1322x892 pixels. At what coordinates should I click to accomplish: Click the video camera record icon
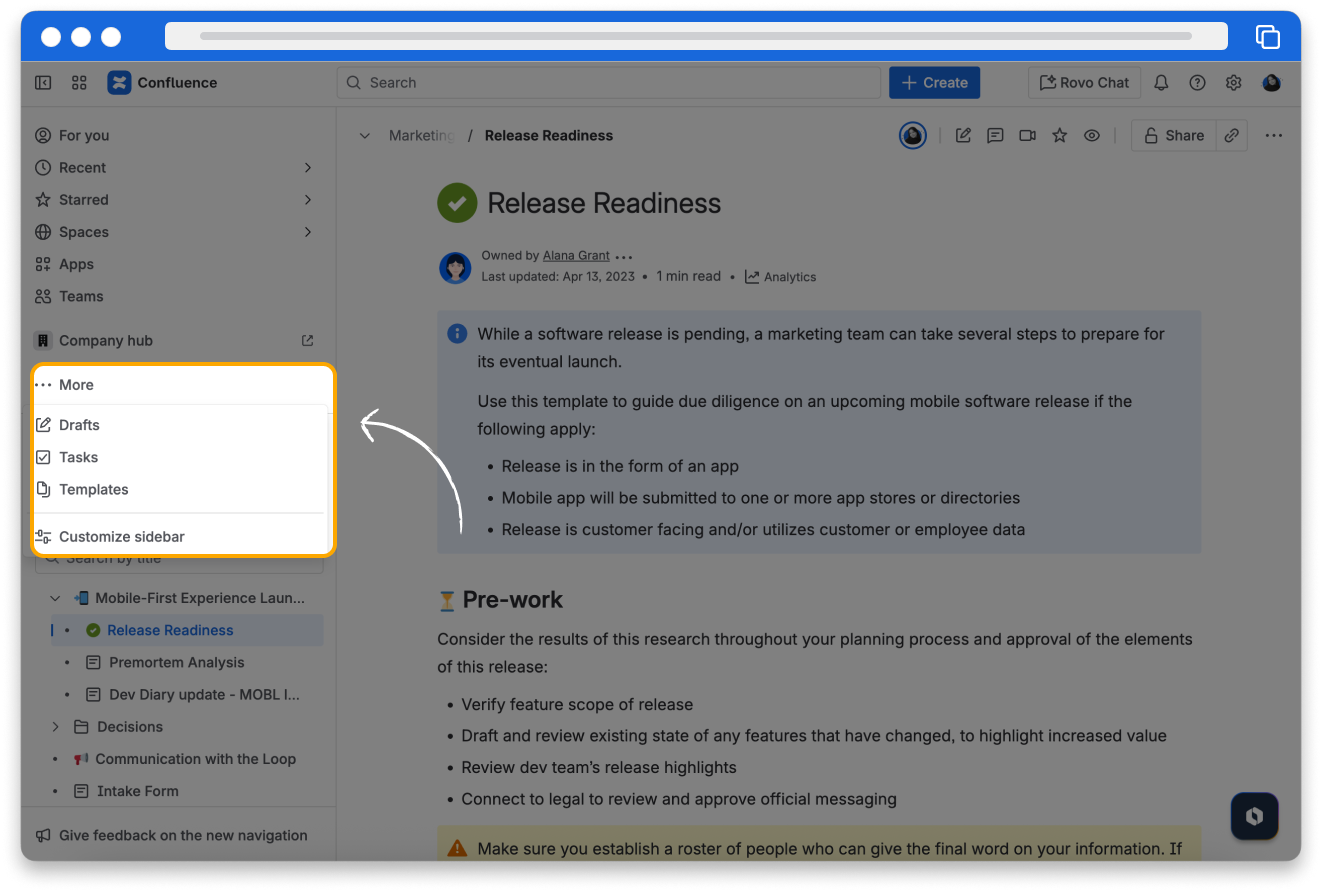click(x=1027, y=136)
